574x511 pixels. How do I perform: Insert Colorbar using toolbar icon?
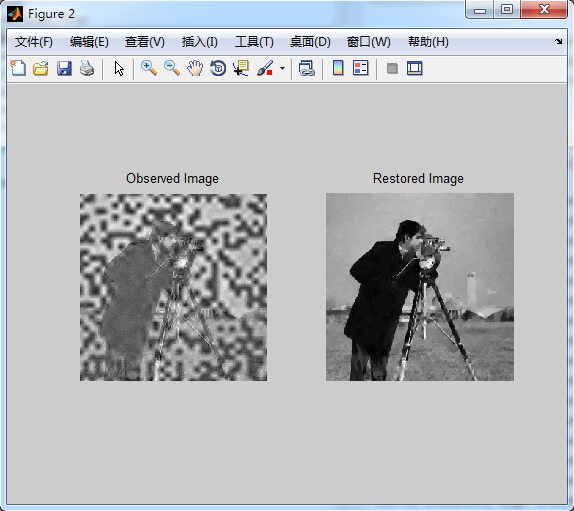point(338,68)
